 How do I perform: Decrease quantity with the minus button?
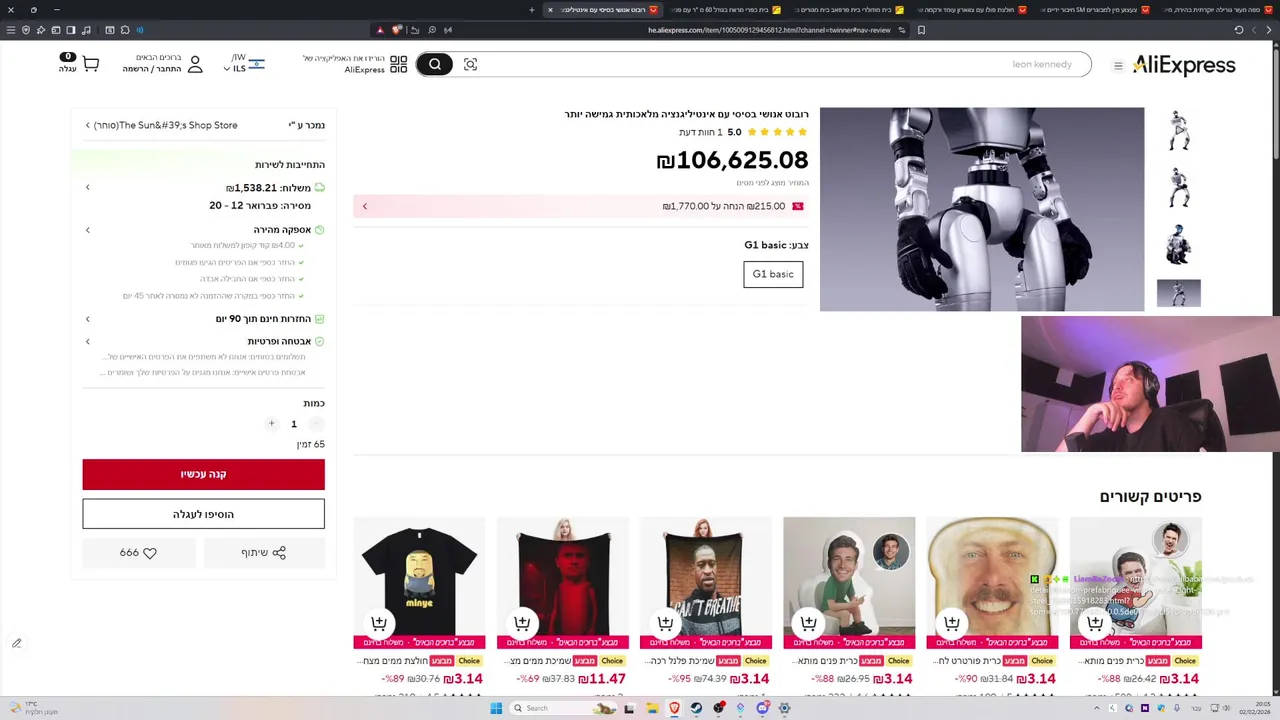coord(316,424)
